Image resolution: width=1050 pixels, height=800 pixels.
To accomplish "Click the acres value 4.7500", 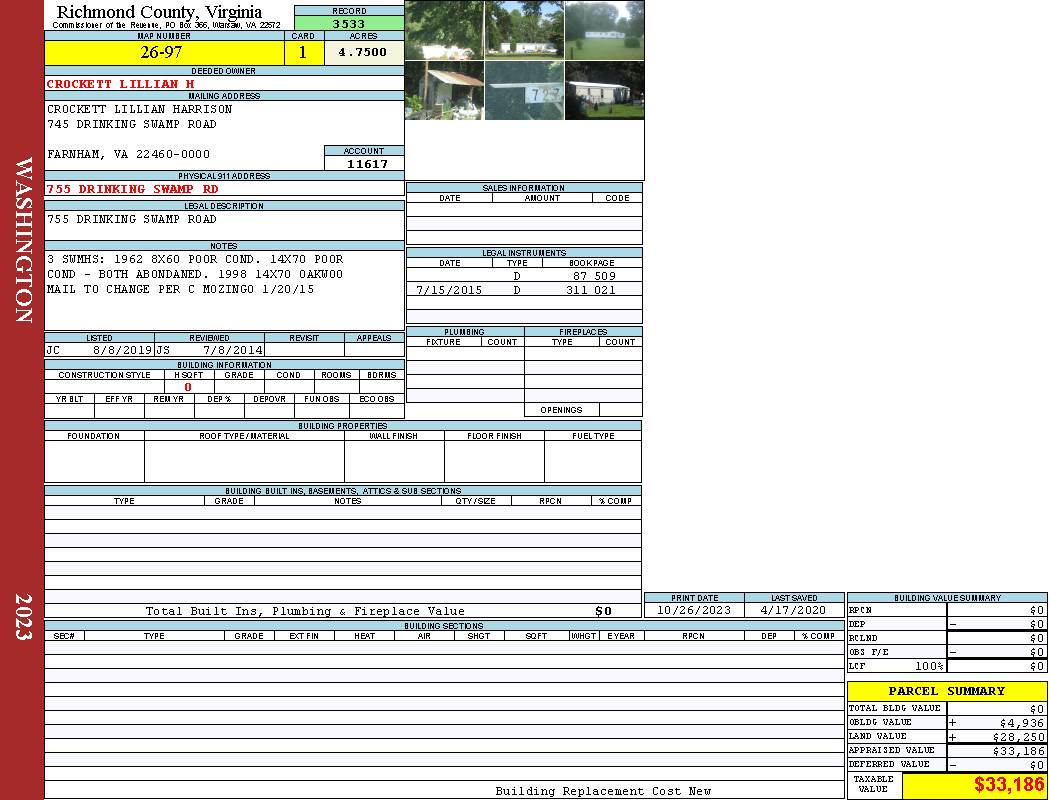I will 363,53.
